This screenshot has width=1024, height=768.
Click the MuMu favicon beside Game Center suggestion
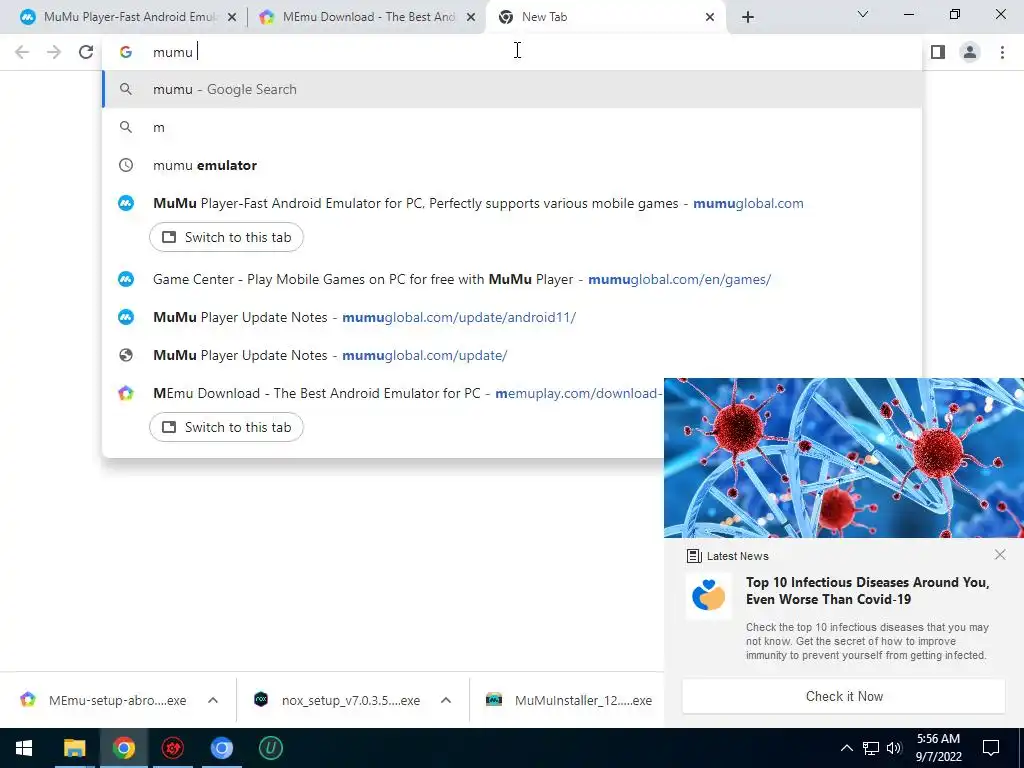pyautogui.click(x=126, y=280)
